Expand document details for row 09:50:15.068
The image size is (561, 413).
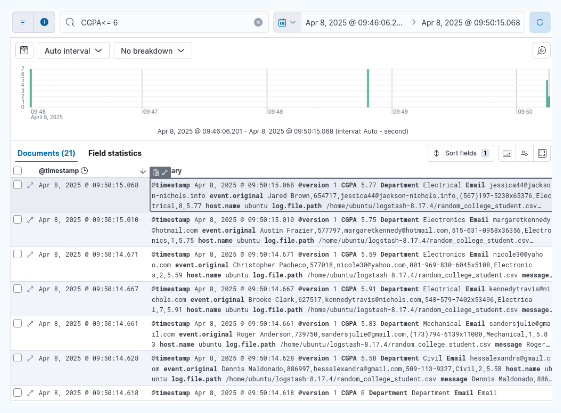(x=30, y=185)
